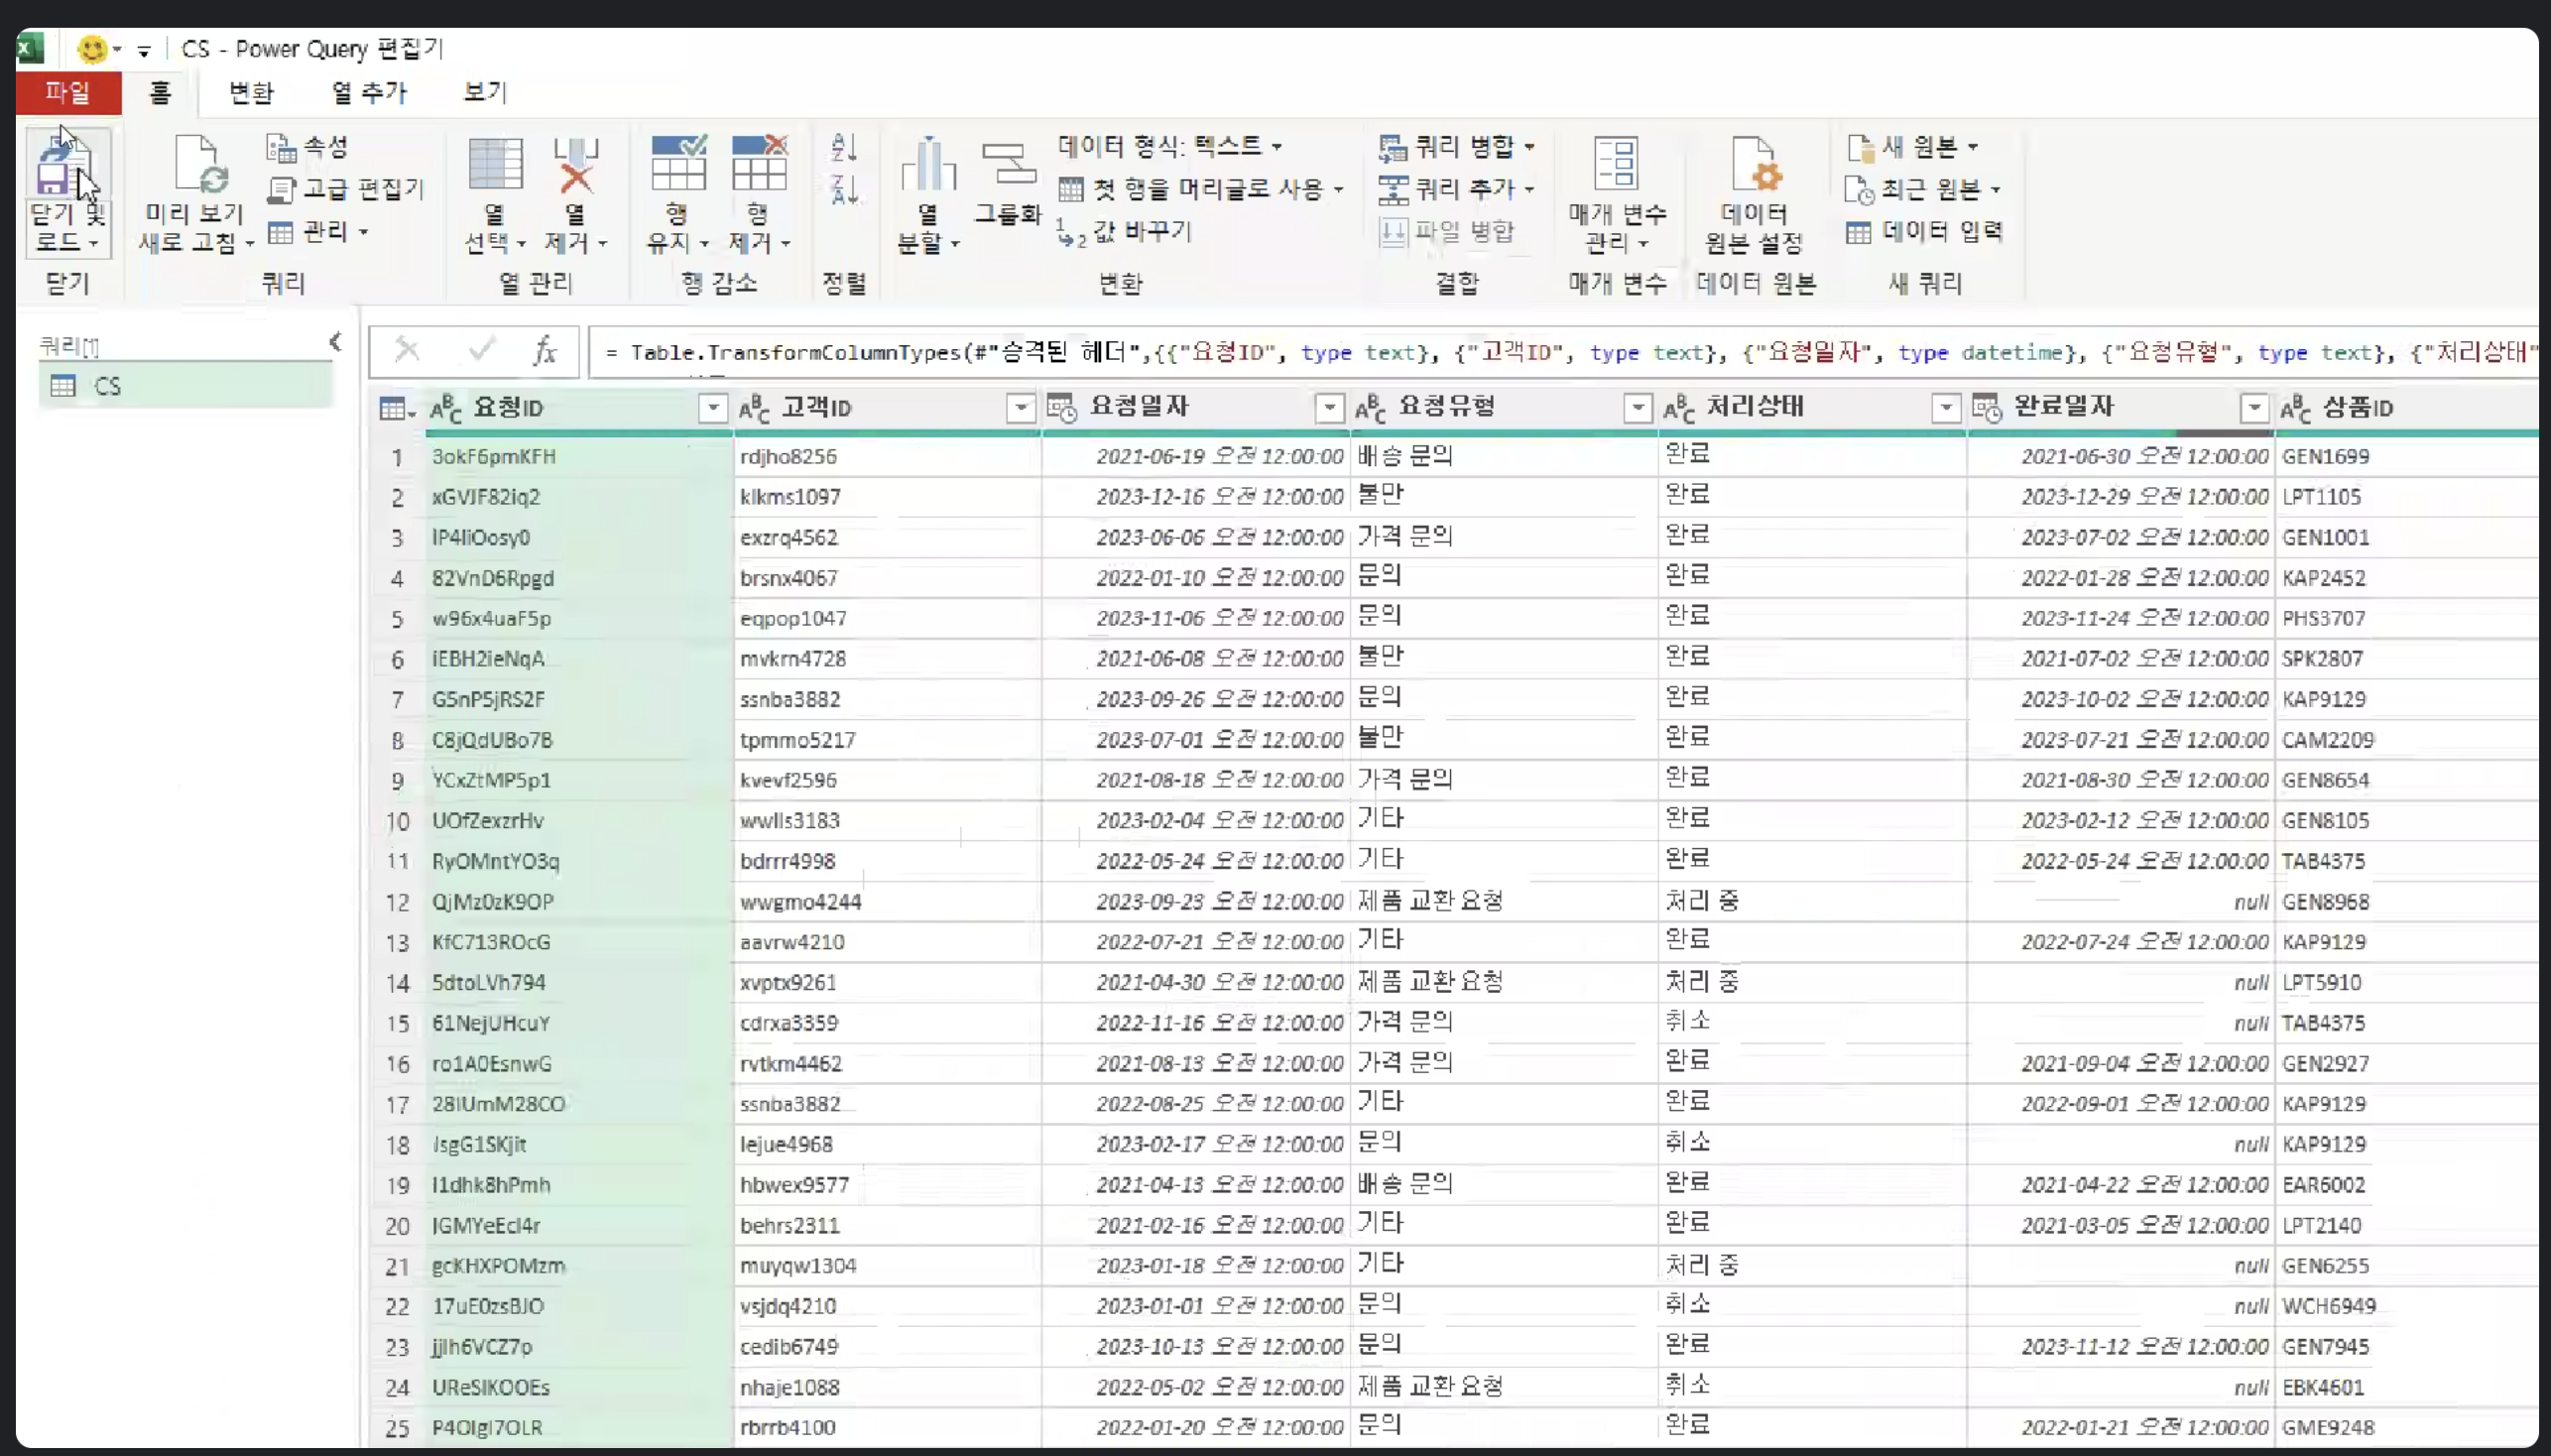Screen dimensions: 2551x1456
Task: Open the 요청ID column filter dropdown
Action: click(712, 408)
